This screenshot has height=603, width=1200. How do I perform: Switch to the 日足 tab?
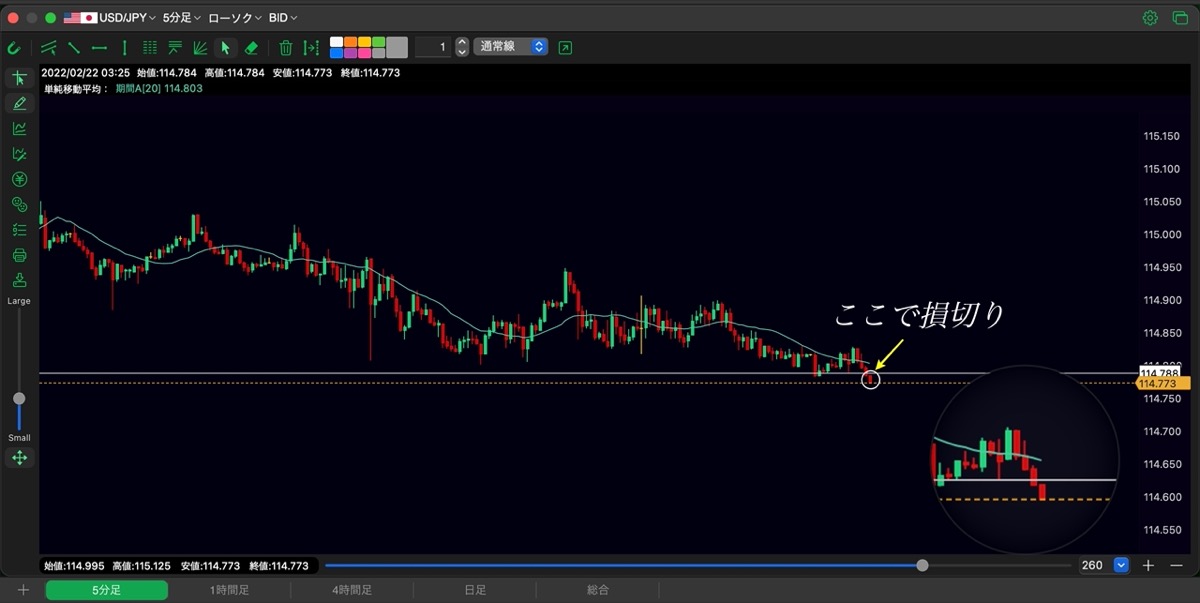point(475,591)
